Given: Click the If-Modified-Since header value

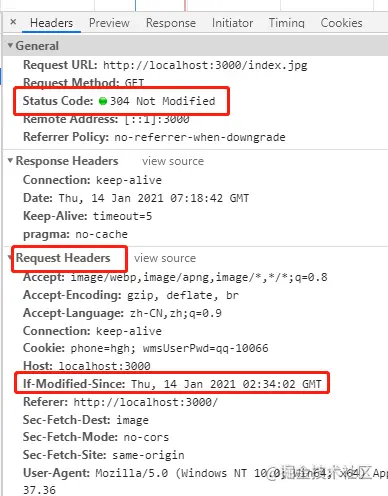Looking at the screenshot, I should click(x=226, y=384).
